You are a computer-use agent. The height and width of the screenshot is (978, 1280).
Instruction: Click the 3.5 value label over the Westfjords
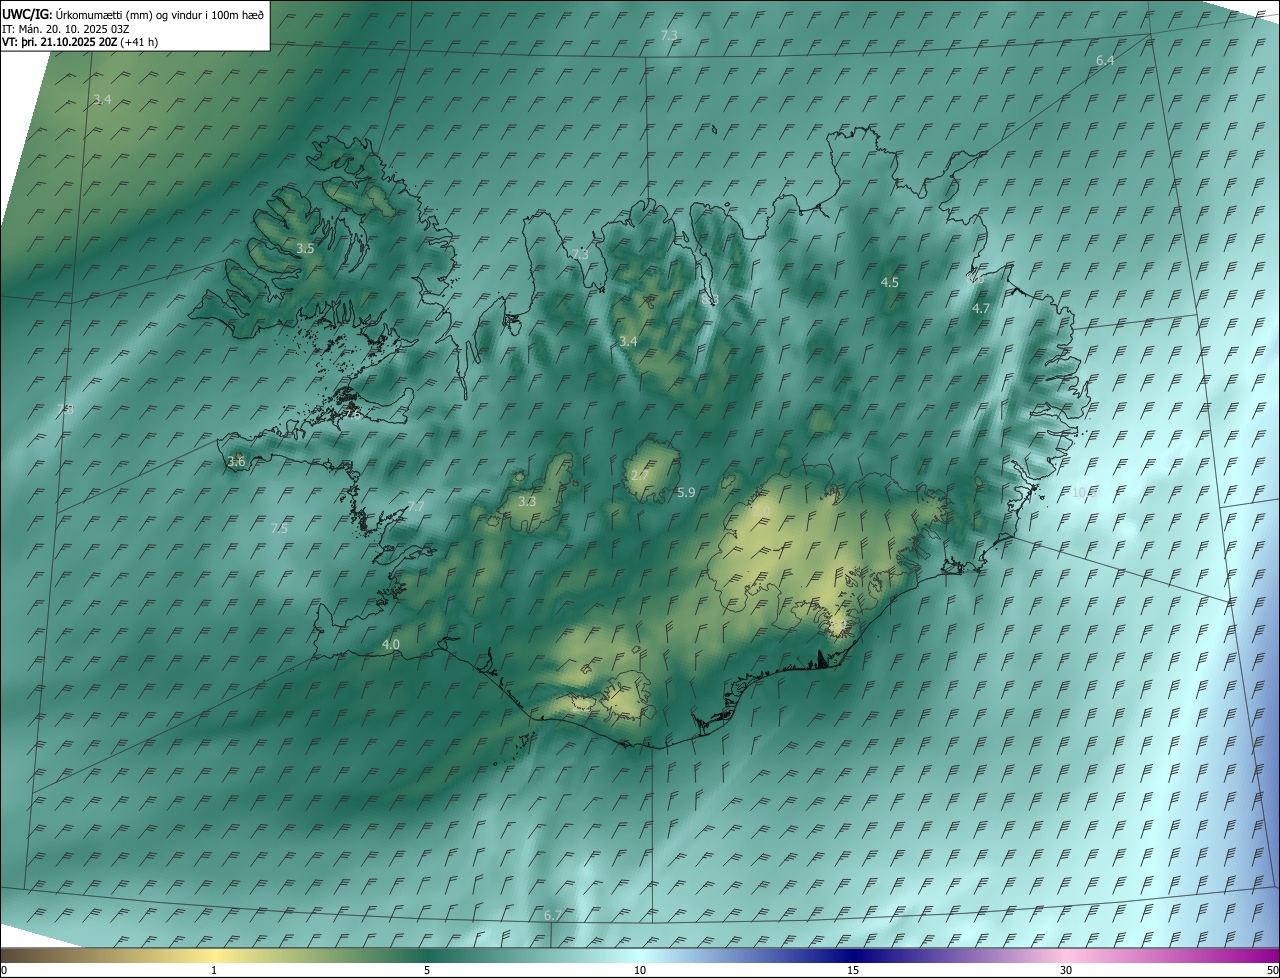[306, 248]
